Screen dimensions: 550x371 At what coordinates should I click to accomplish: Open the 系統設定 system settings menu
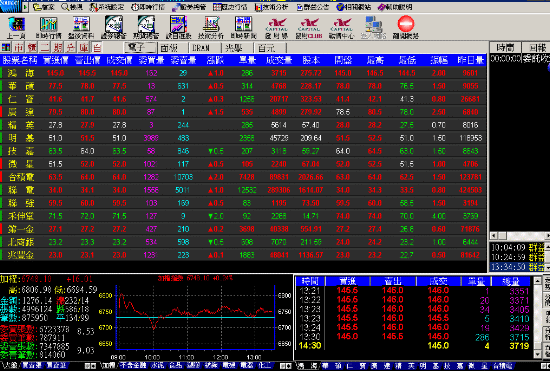[x=108, y=7]
